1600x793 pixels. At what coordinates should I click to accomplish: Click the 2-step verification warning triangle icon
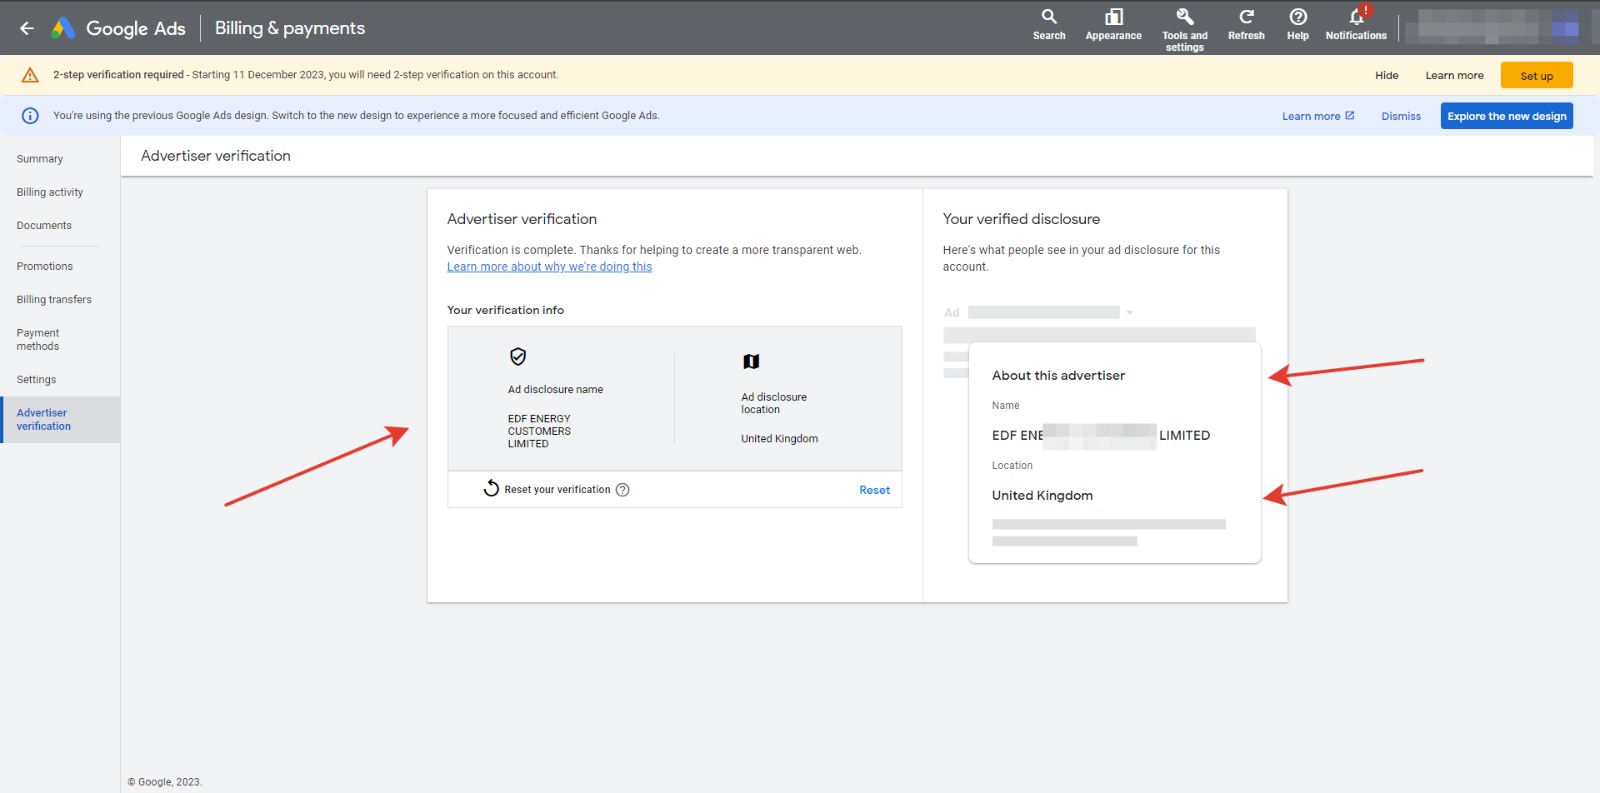(x=30, y=75)
